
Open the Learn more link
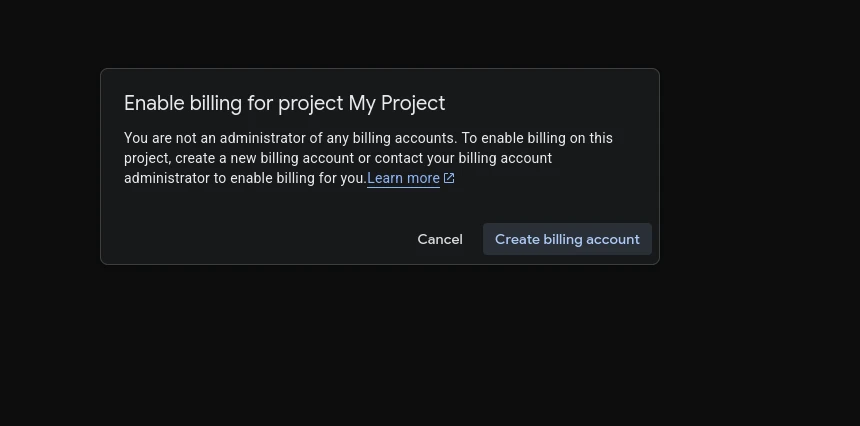point(403,178)
